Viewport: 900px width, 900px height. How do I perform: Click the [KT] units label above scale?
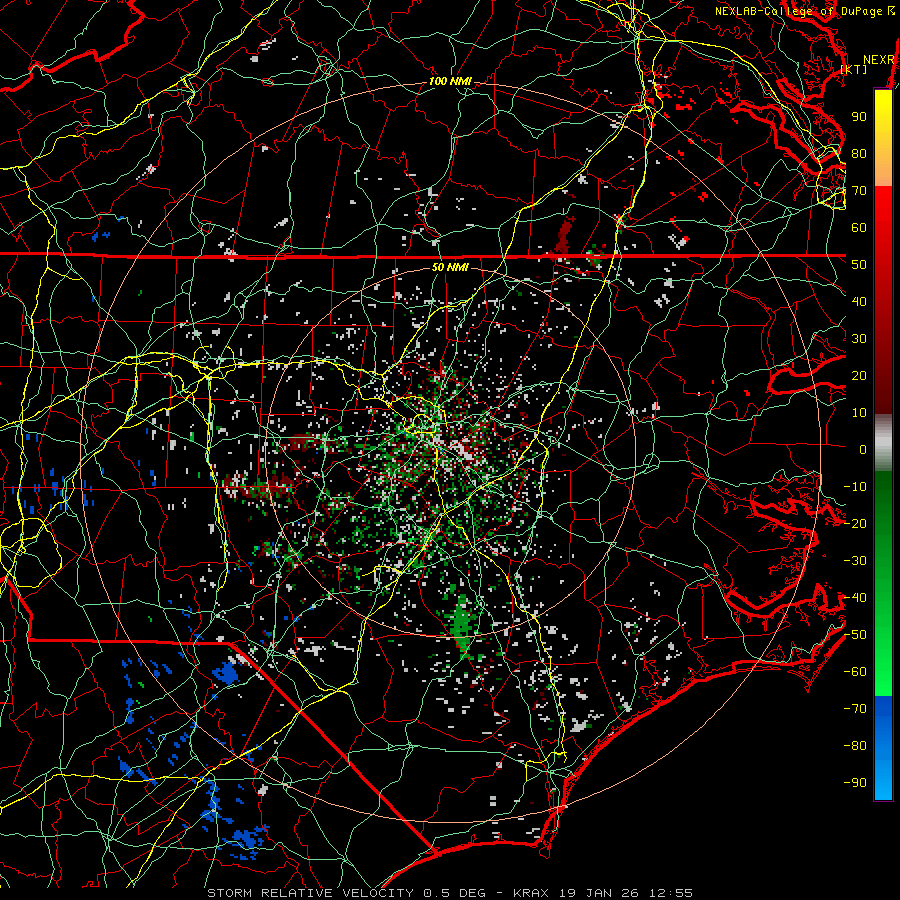(x=854, y=69)
